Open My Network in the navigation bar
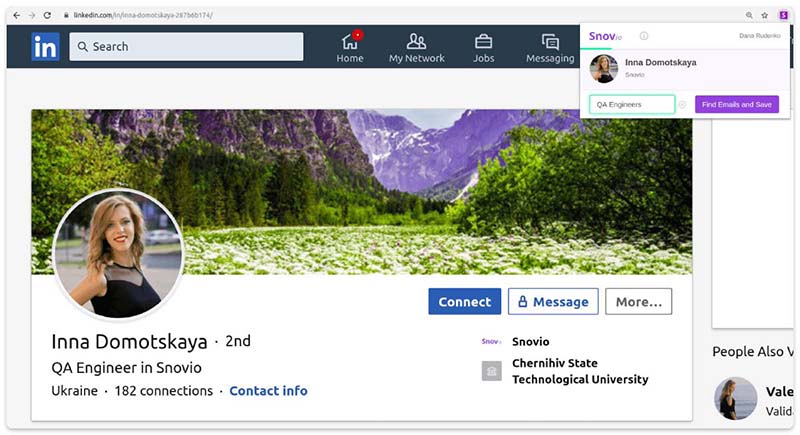Screen dimensions: 800x435 (x=417, y=47)
